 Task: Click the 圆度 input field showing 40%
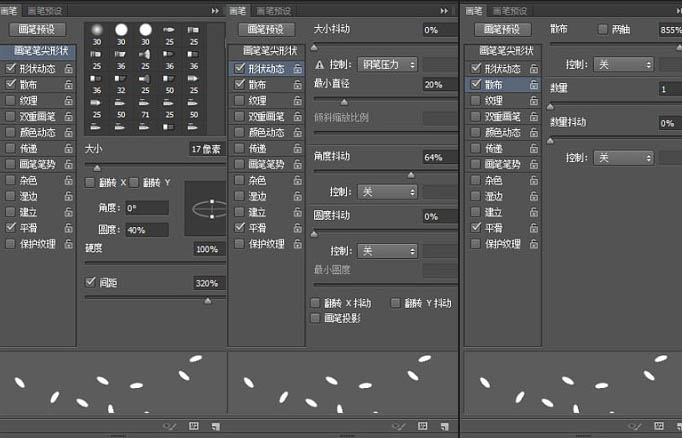[147, 230]
